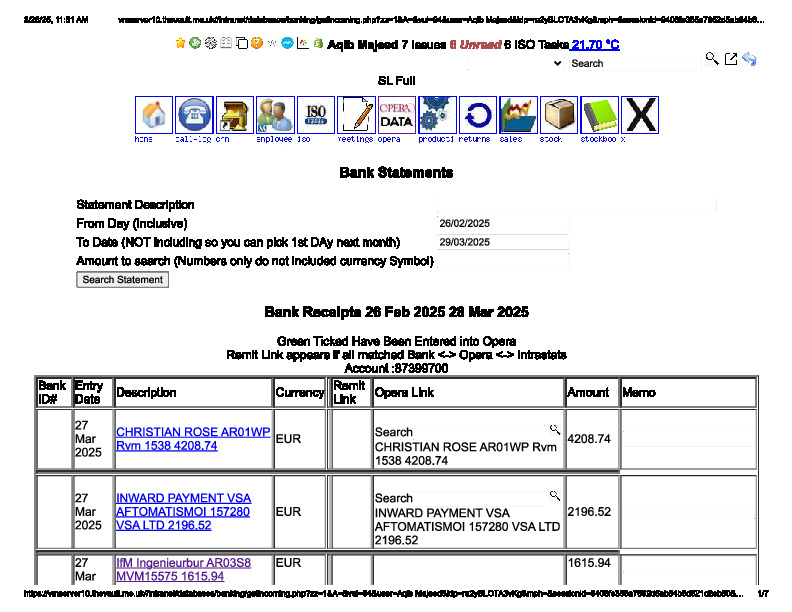Image resolution: width=792 pixels, height=612 pixels.
Task: Open the employee icon
Action: (x=275, y=115)
